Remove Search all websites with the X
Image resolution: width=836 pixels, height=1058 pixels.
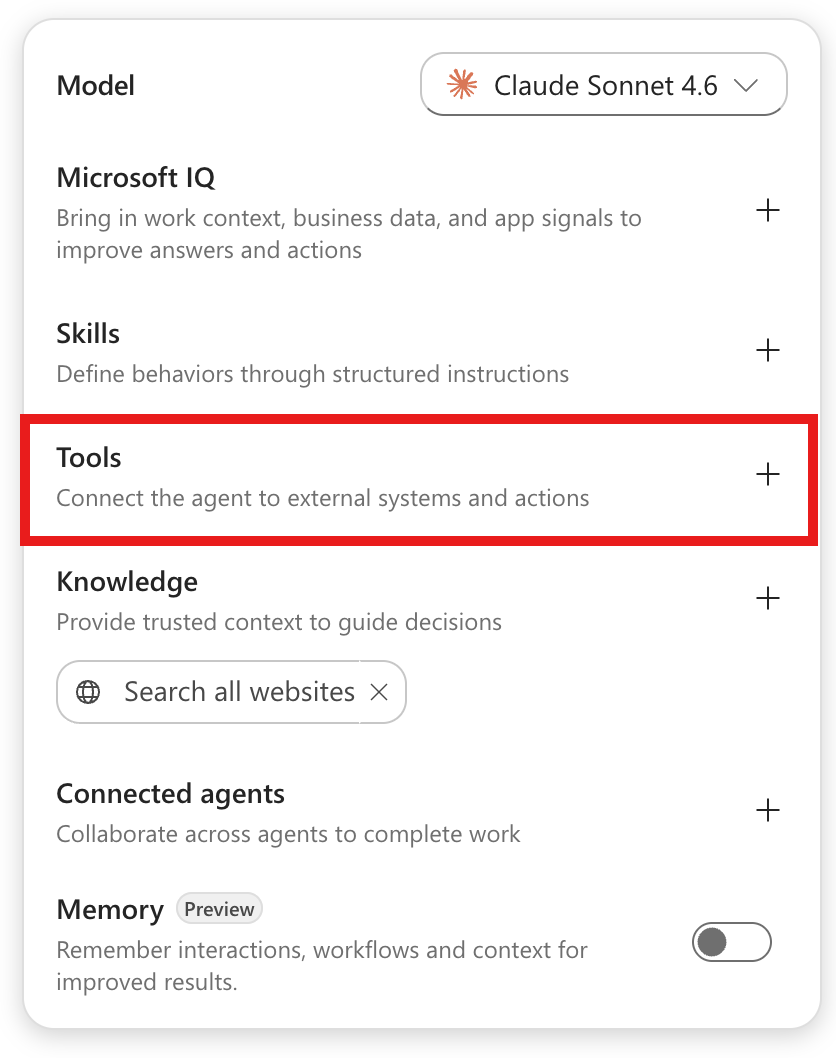click(x=379, y=692)
